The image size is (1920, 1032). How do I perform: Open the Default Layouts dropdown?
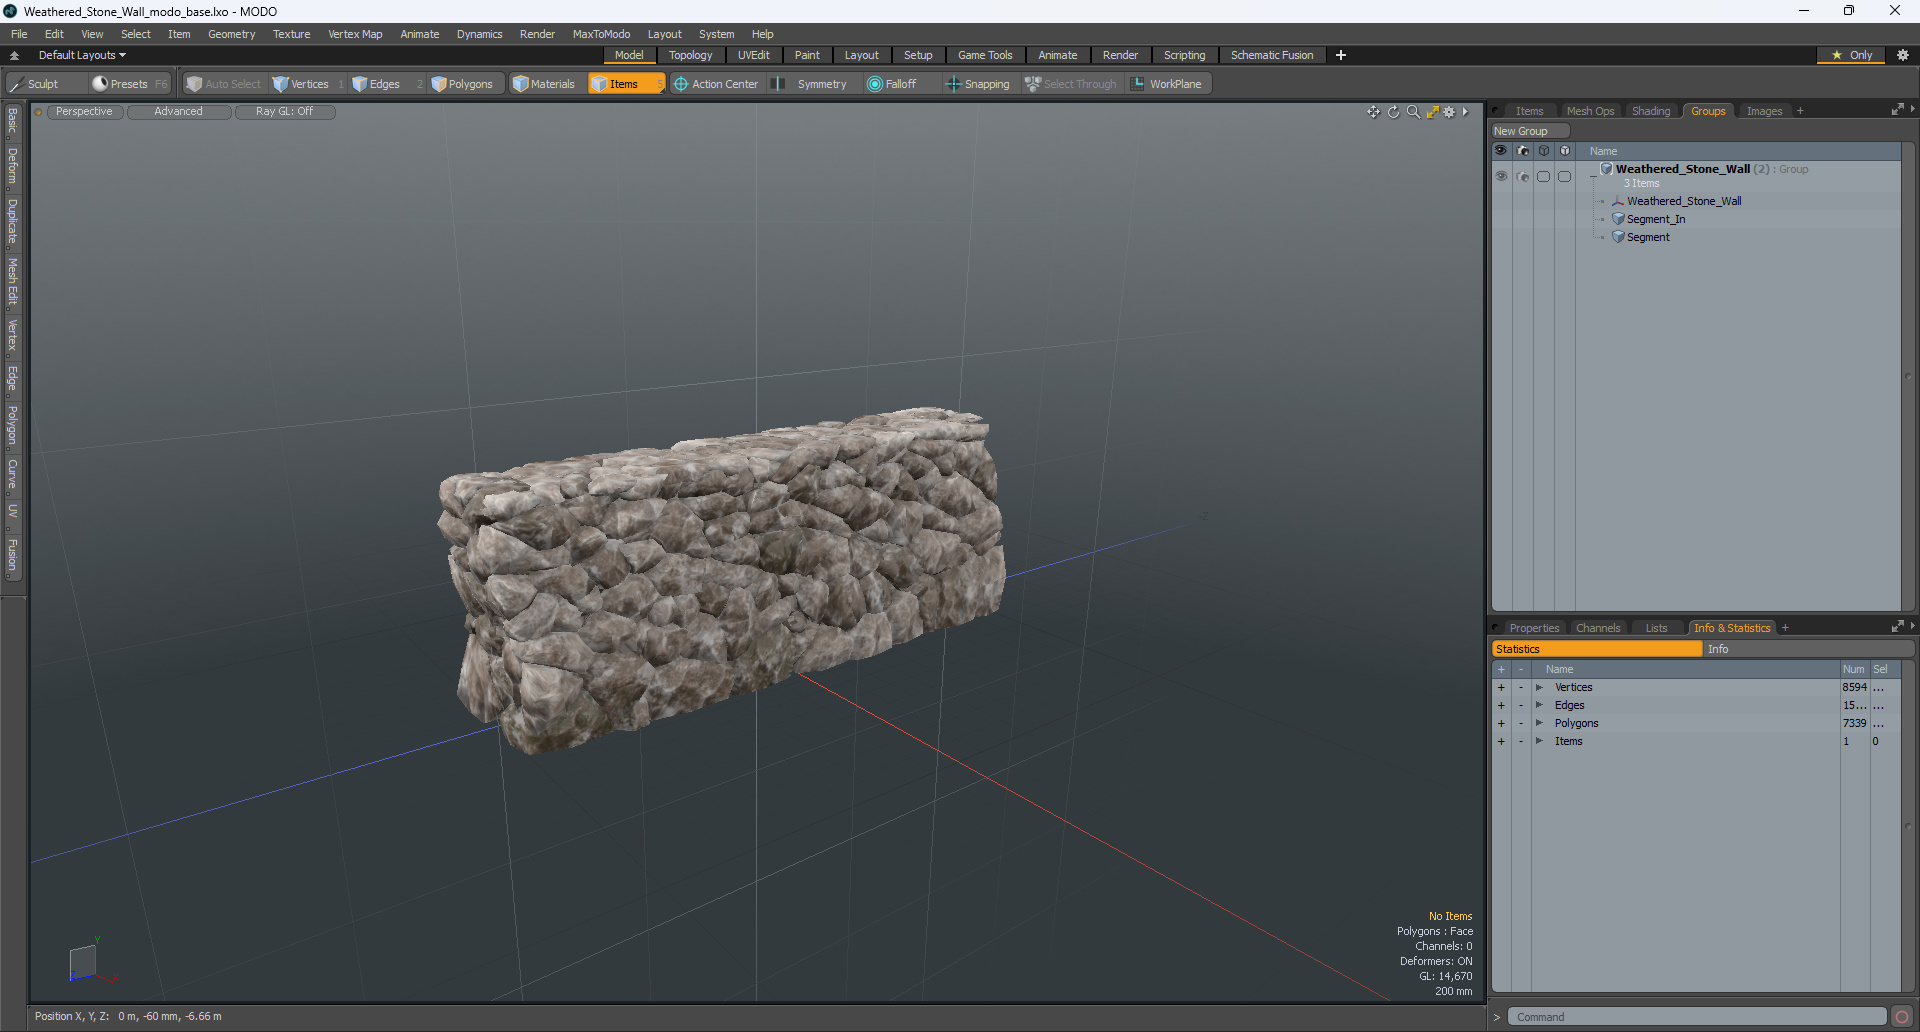click(82, 55)
